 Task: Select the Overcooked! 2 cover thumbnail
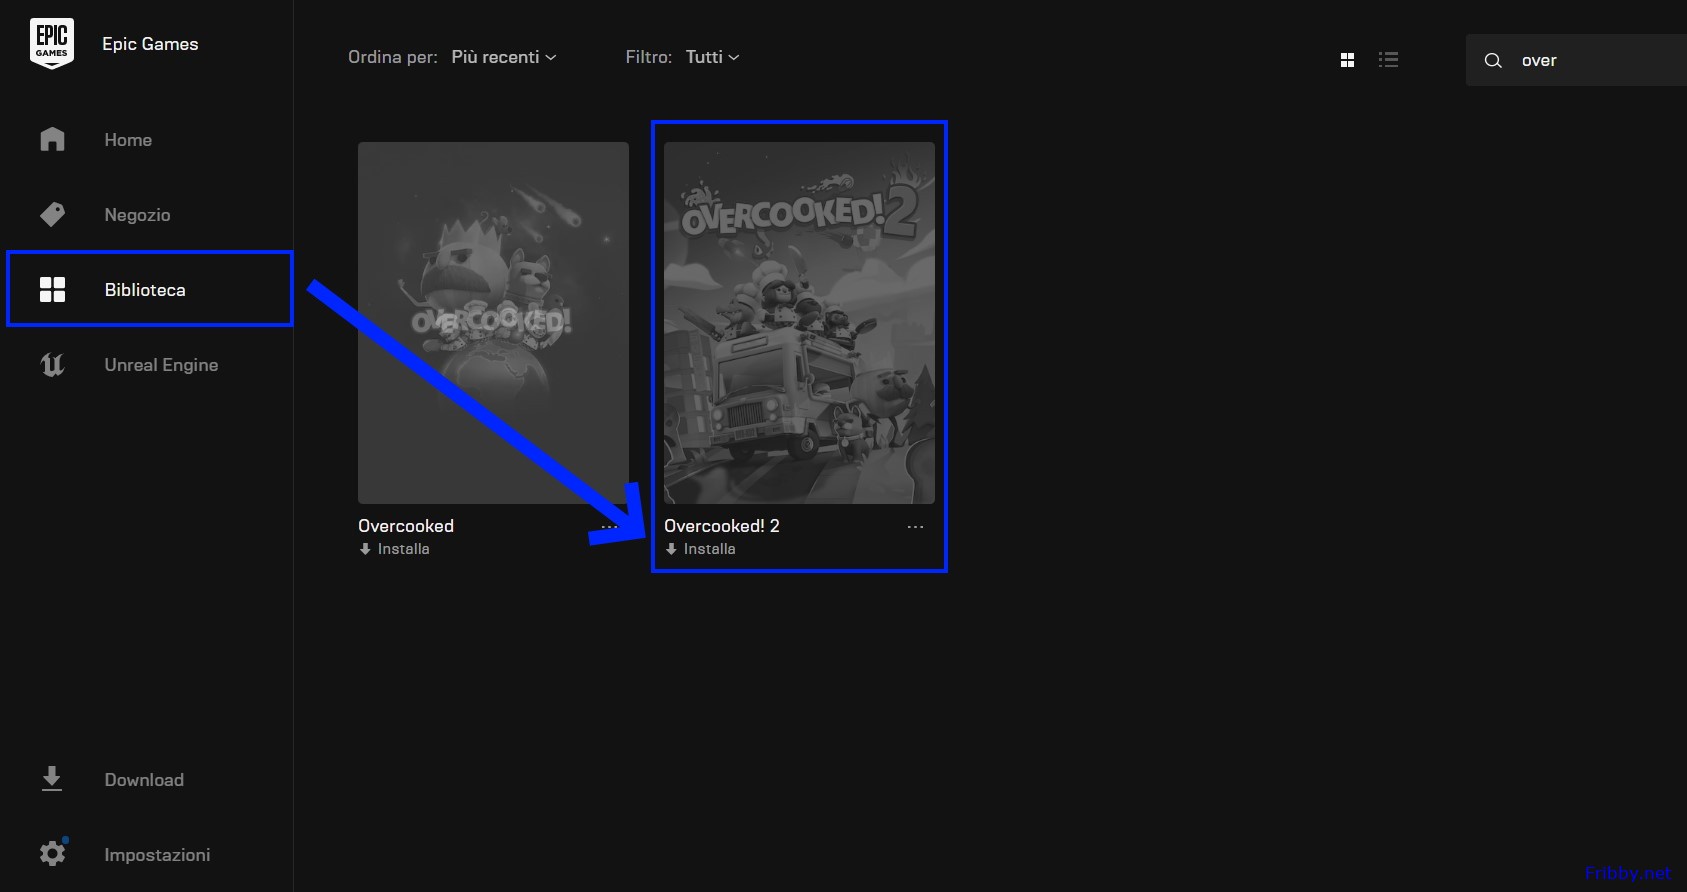(799, 322)
